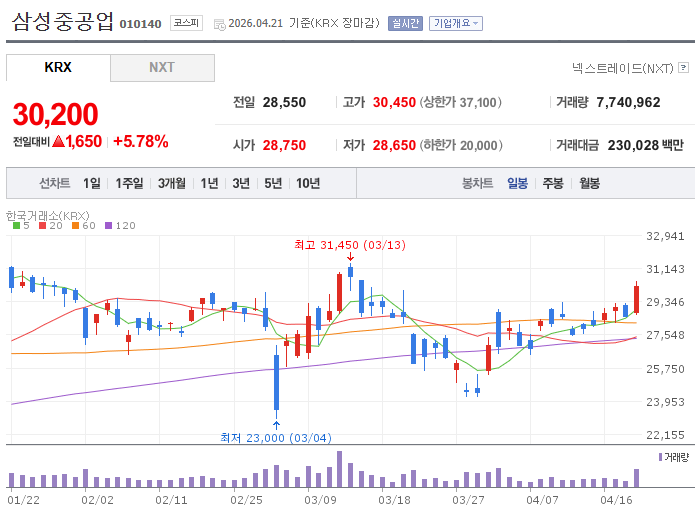Switch to the NXT tab

(x=162, y=67)
